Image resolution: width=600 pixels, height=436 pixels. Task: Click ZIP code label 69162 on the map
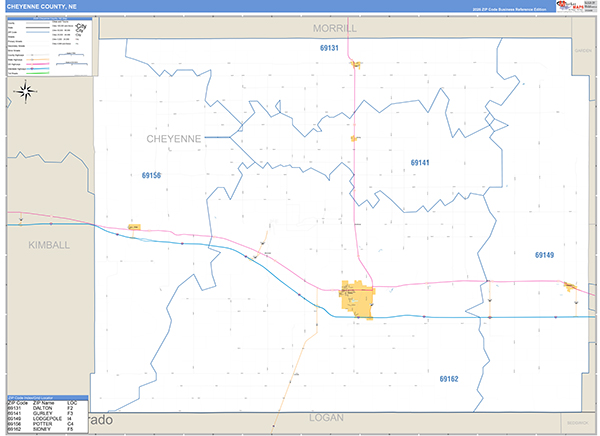[449, 379]
